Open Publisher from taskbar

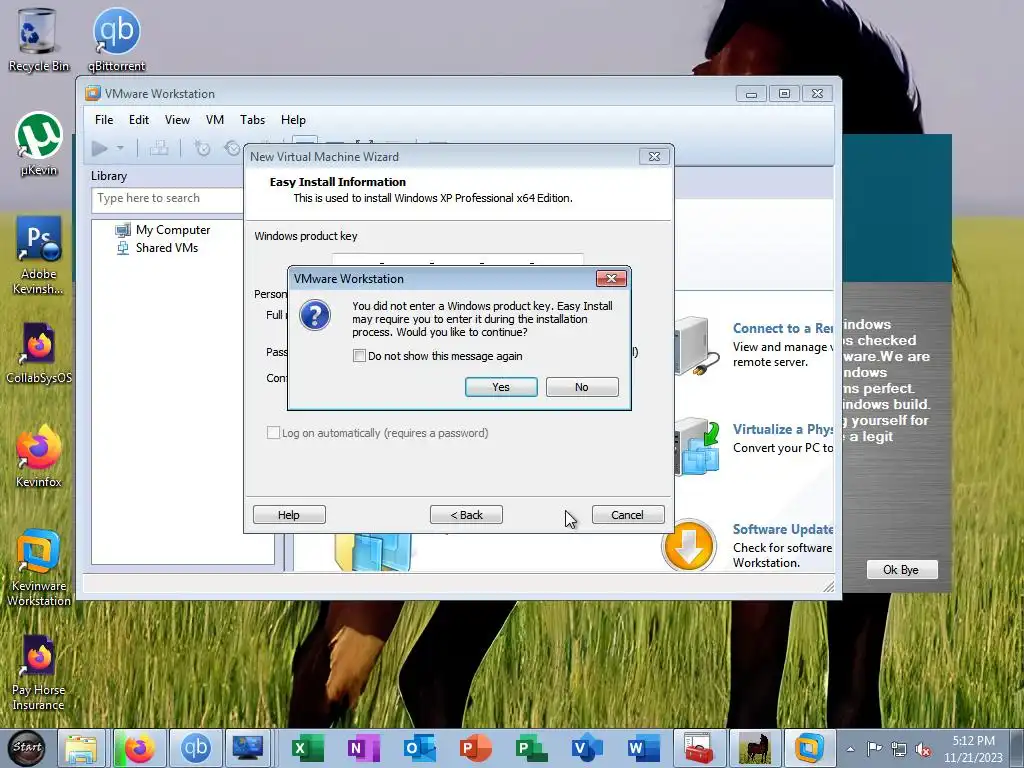click(531, 748)
